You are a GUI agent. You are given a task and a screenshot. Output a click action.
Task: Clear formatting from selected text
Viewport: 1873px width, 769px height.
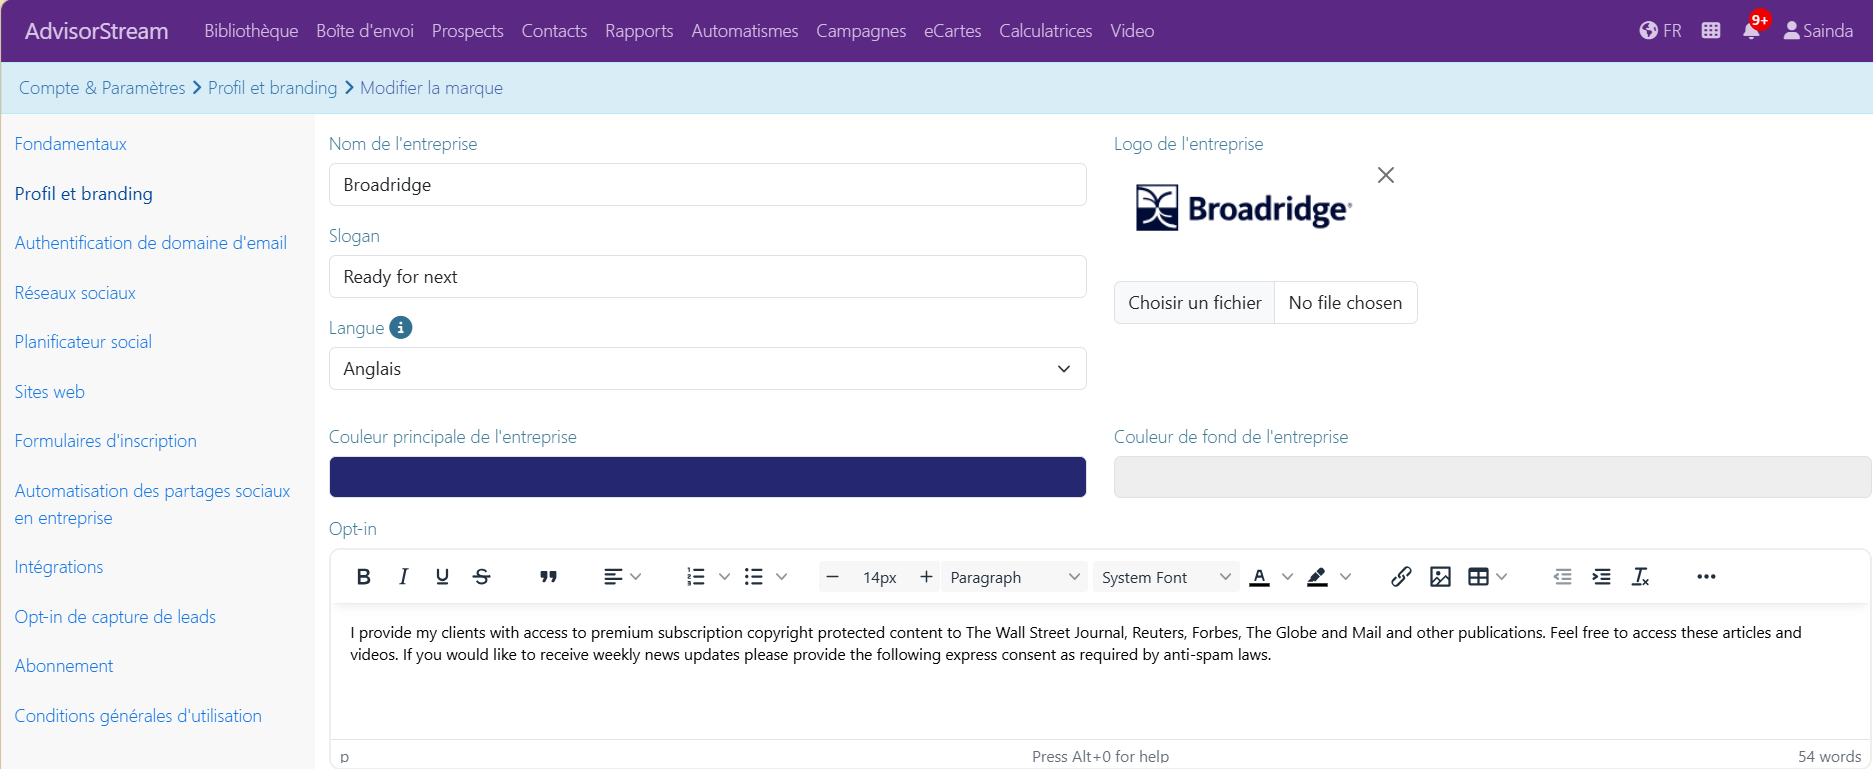[x=1640, y=577]
